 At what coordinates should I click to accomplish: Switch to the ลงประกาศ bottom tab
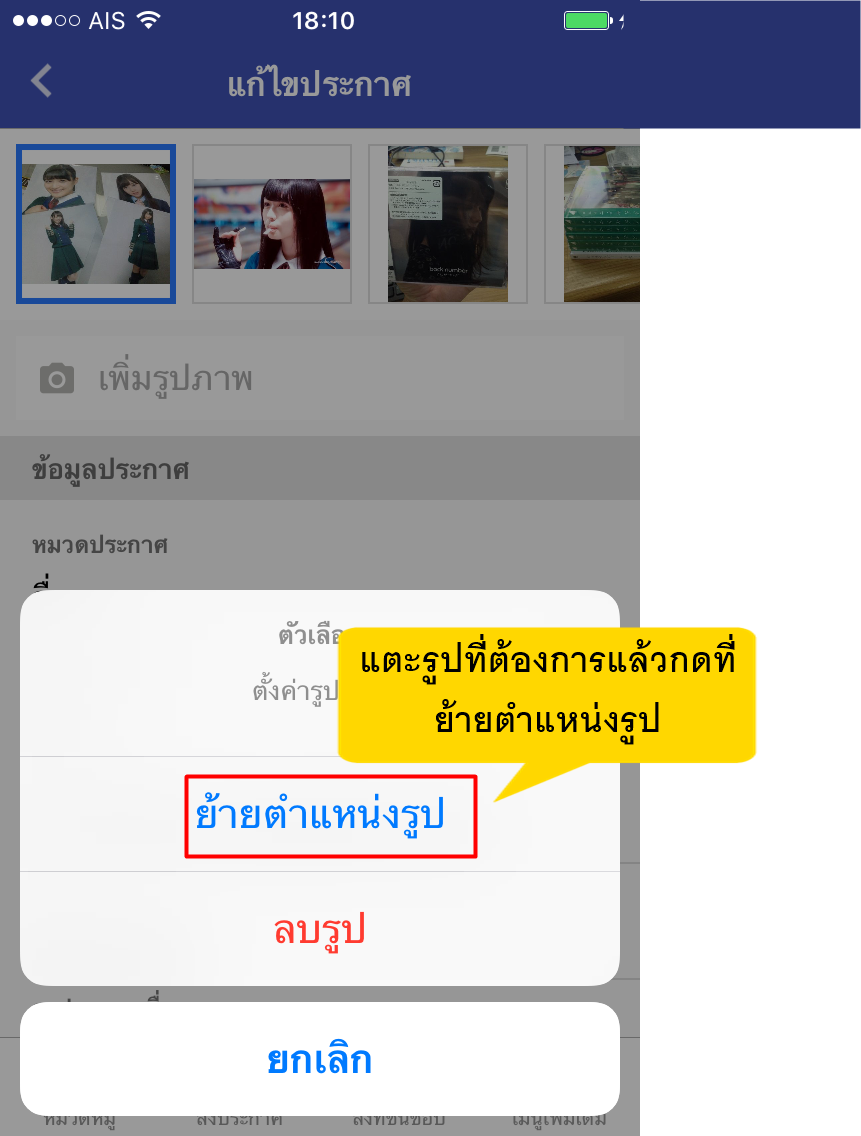[239, 1122]
